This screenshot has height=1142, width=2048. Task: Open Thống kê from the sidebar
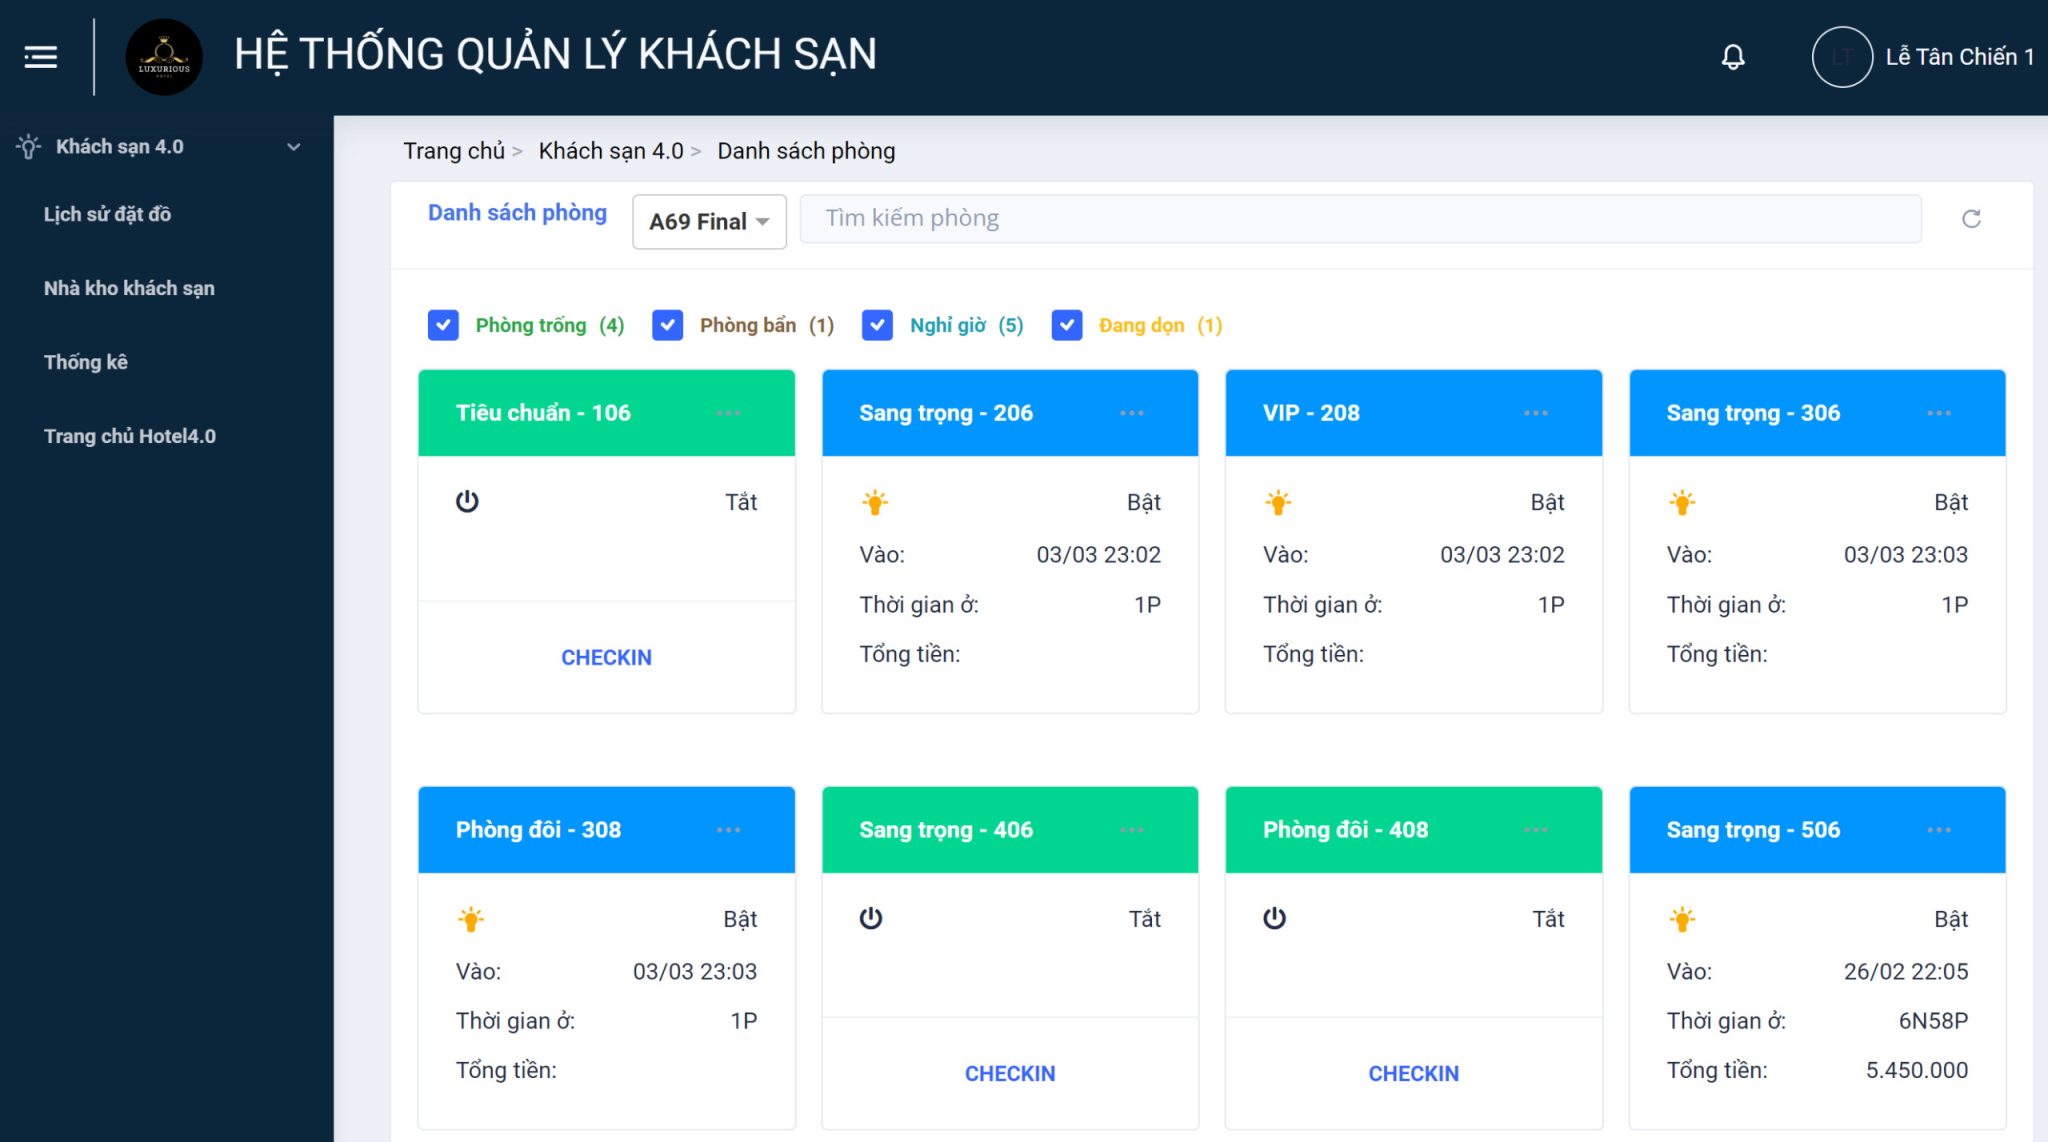coord(85,362)
